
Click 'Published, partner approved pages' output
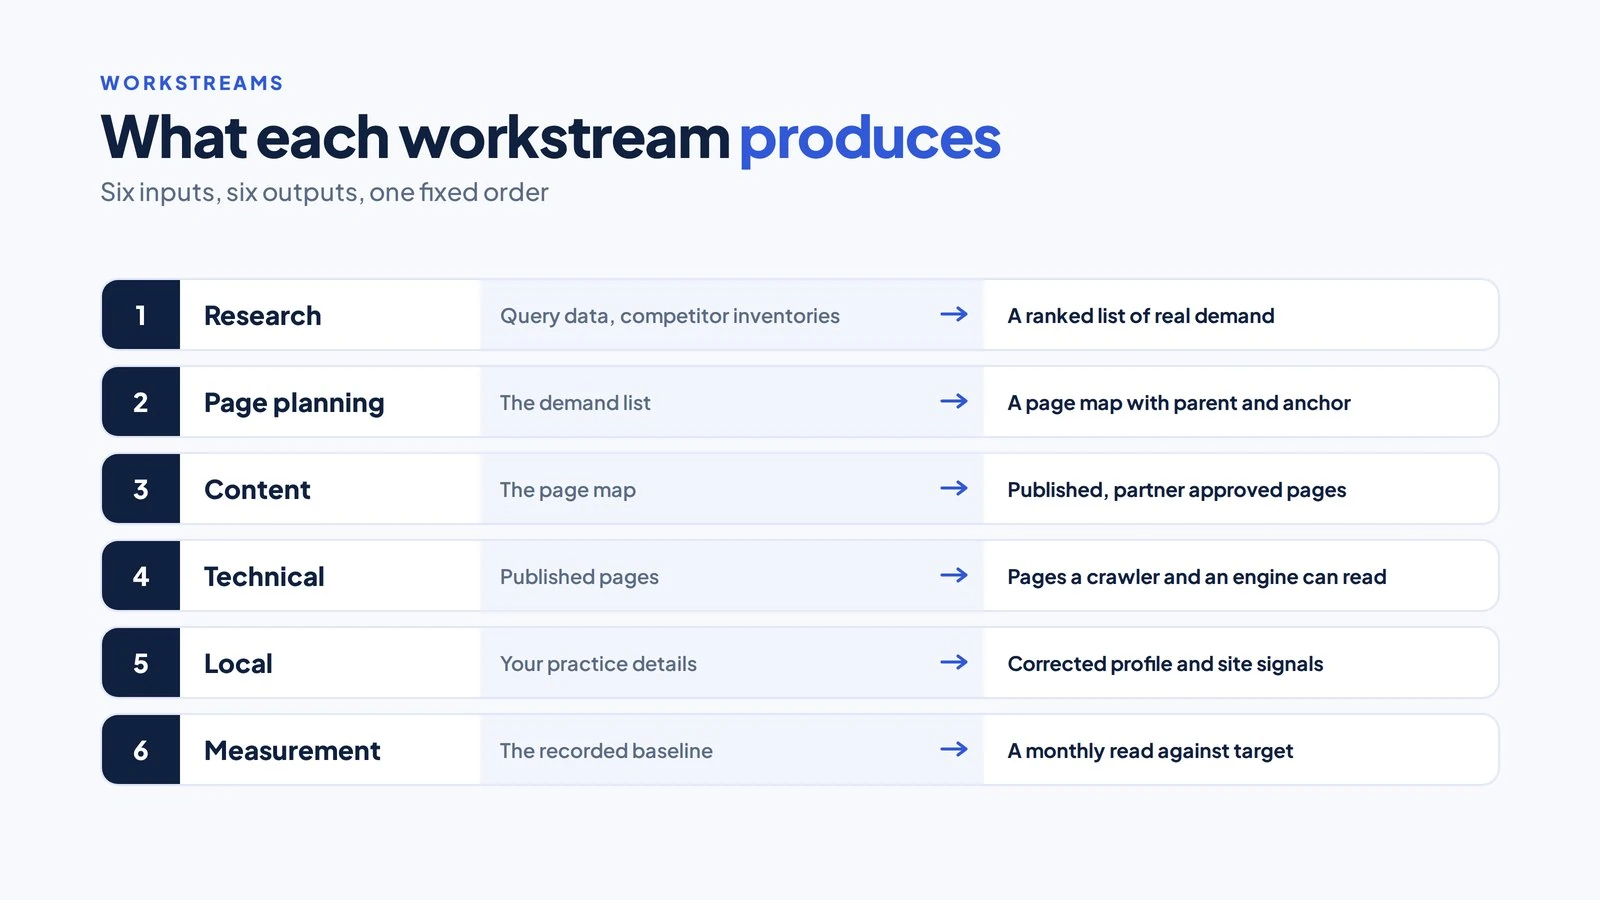click(1177, 490)
